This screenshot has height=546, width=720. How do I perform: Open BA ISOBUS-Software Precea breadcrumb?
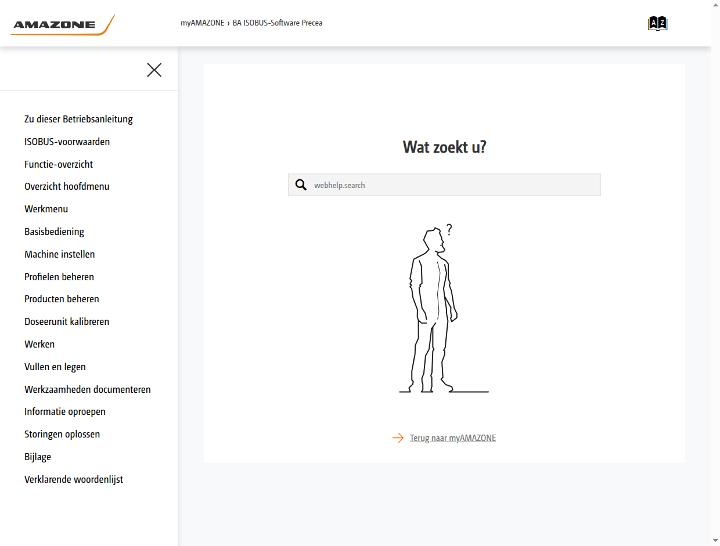click(x=277, y=23)
